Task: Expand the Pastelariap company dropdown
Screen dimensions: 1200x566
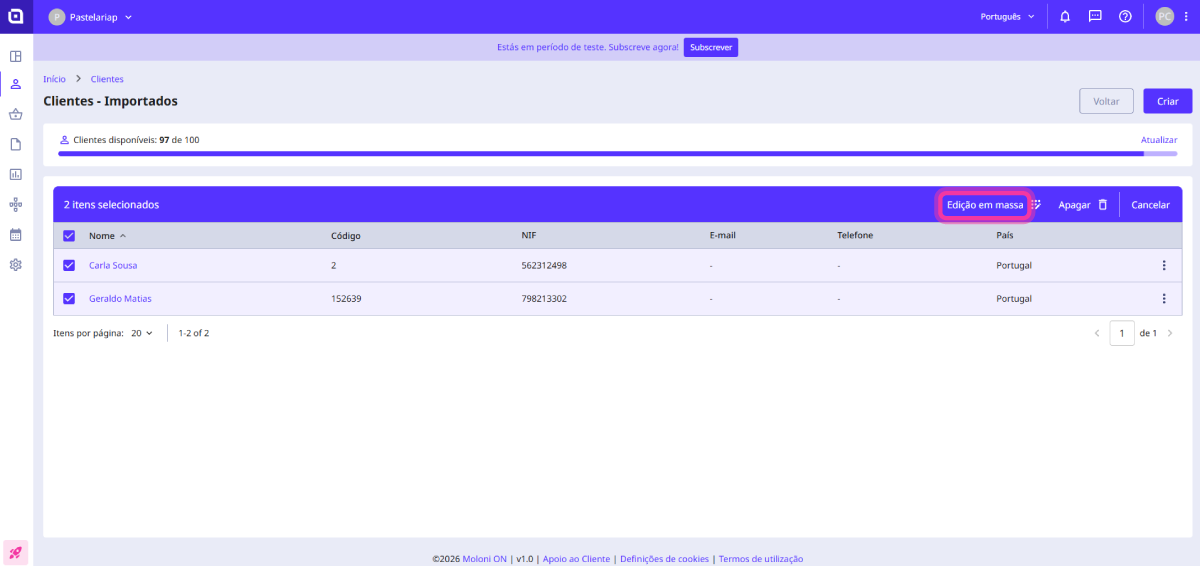Action: [91, 17]
